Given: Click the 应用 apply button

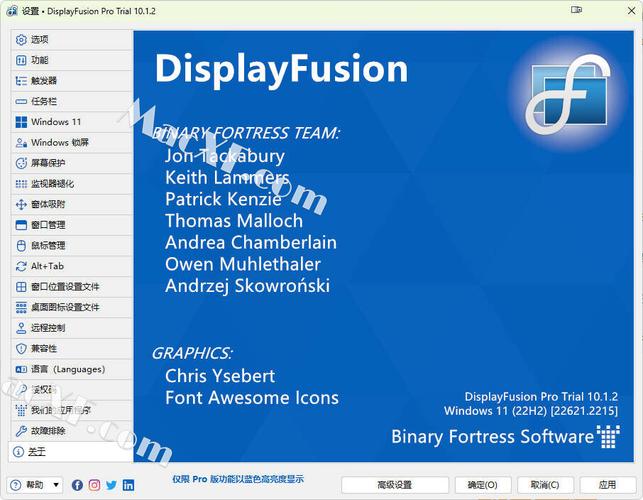Looking at the screenshot, I should pyautogui.click(x=607, y=485).
